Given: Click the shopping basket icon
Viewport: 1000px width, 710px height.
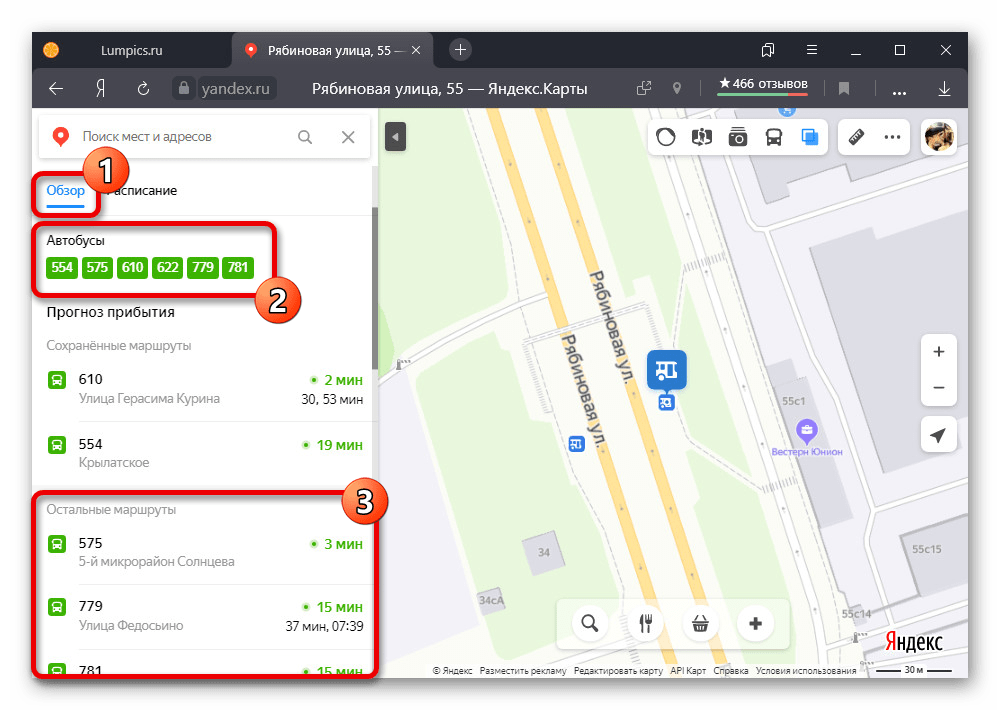Looking at the screenshot, I should (700, 624).
